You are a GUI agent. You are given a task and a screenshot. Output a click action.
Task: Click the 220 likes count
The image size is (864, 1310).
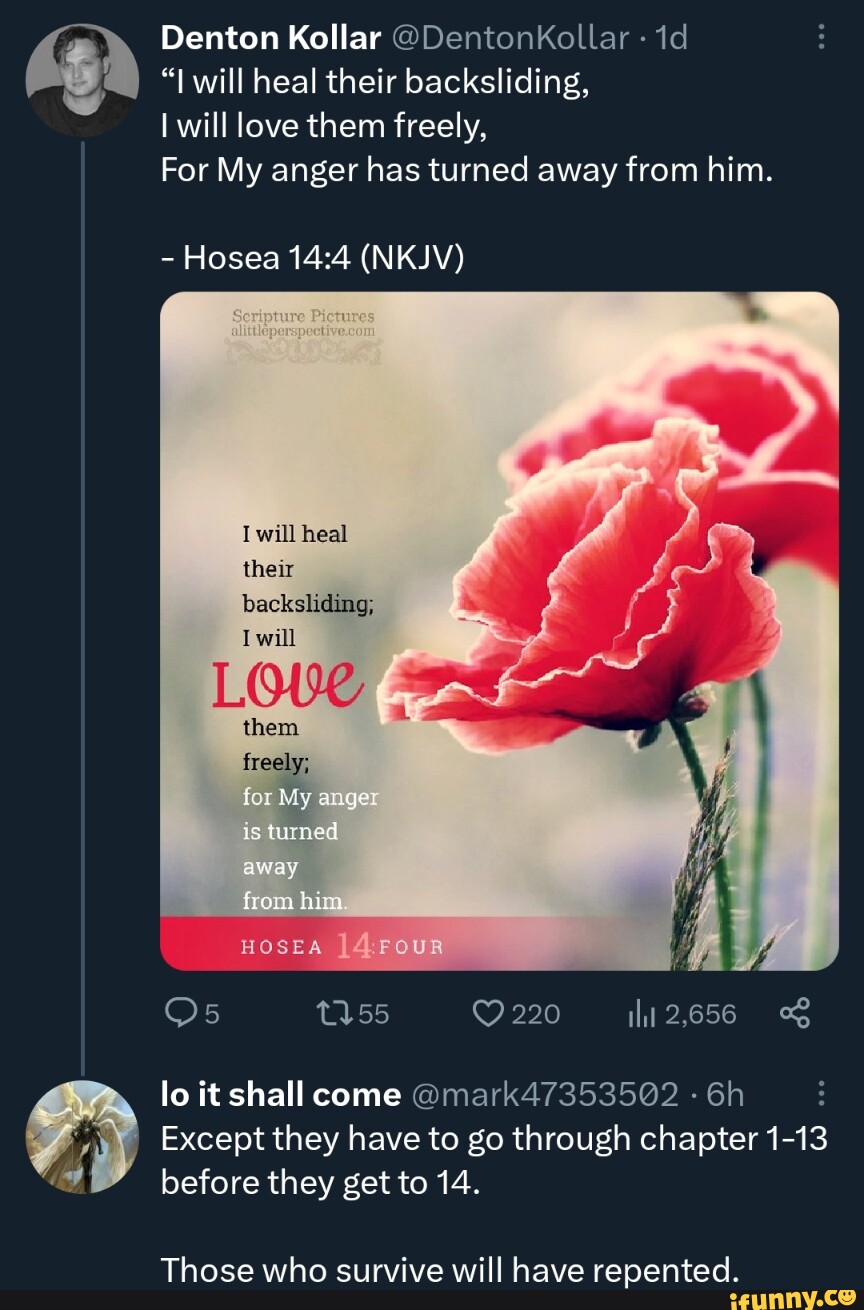(535, 1014)
